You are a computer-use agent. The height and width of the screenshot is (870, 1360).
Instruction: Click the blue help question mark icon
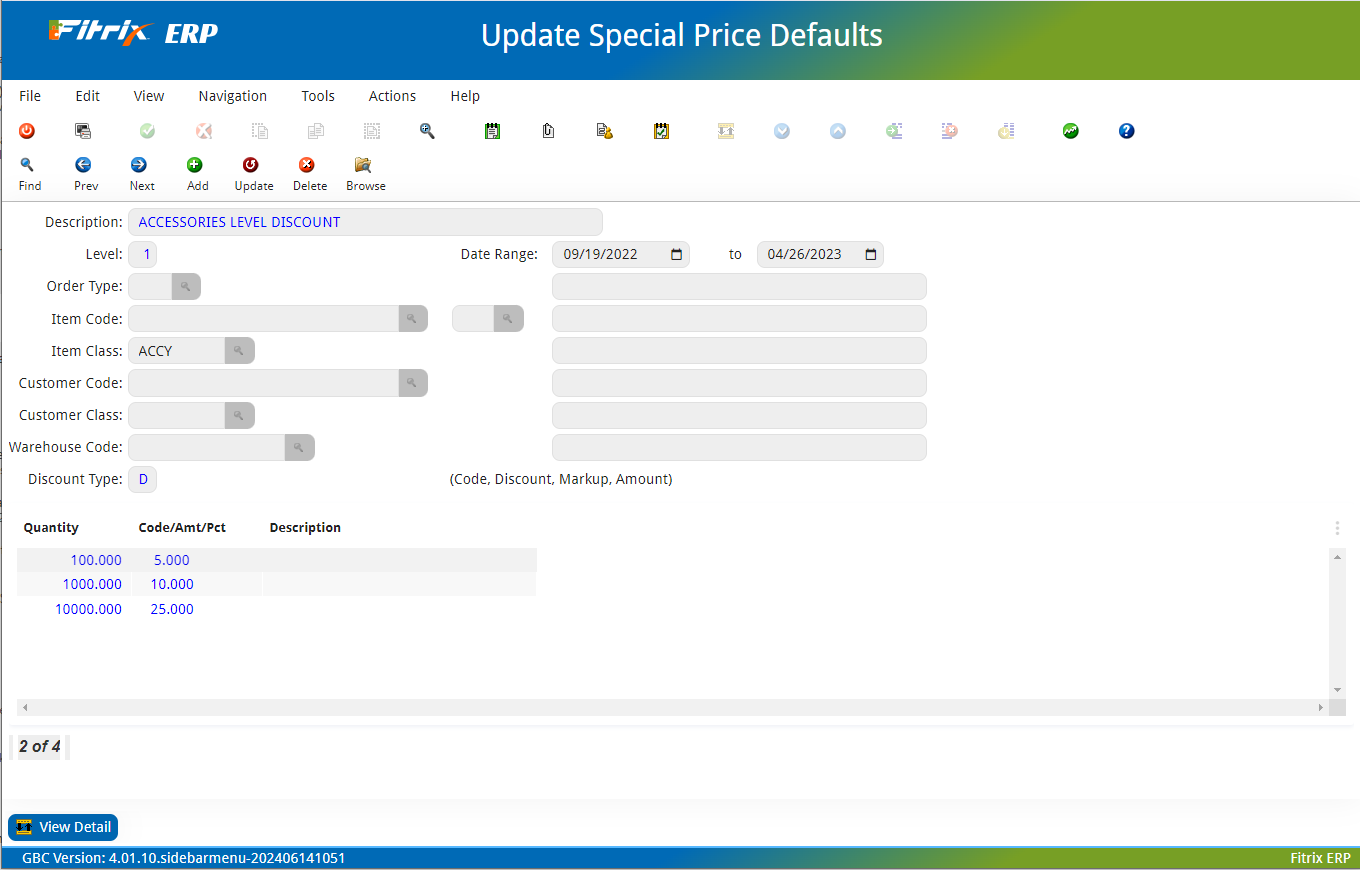(x=1126, y=131)
